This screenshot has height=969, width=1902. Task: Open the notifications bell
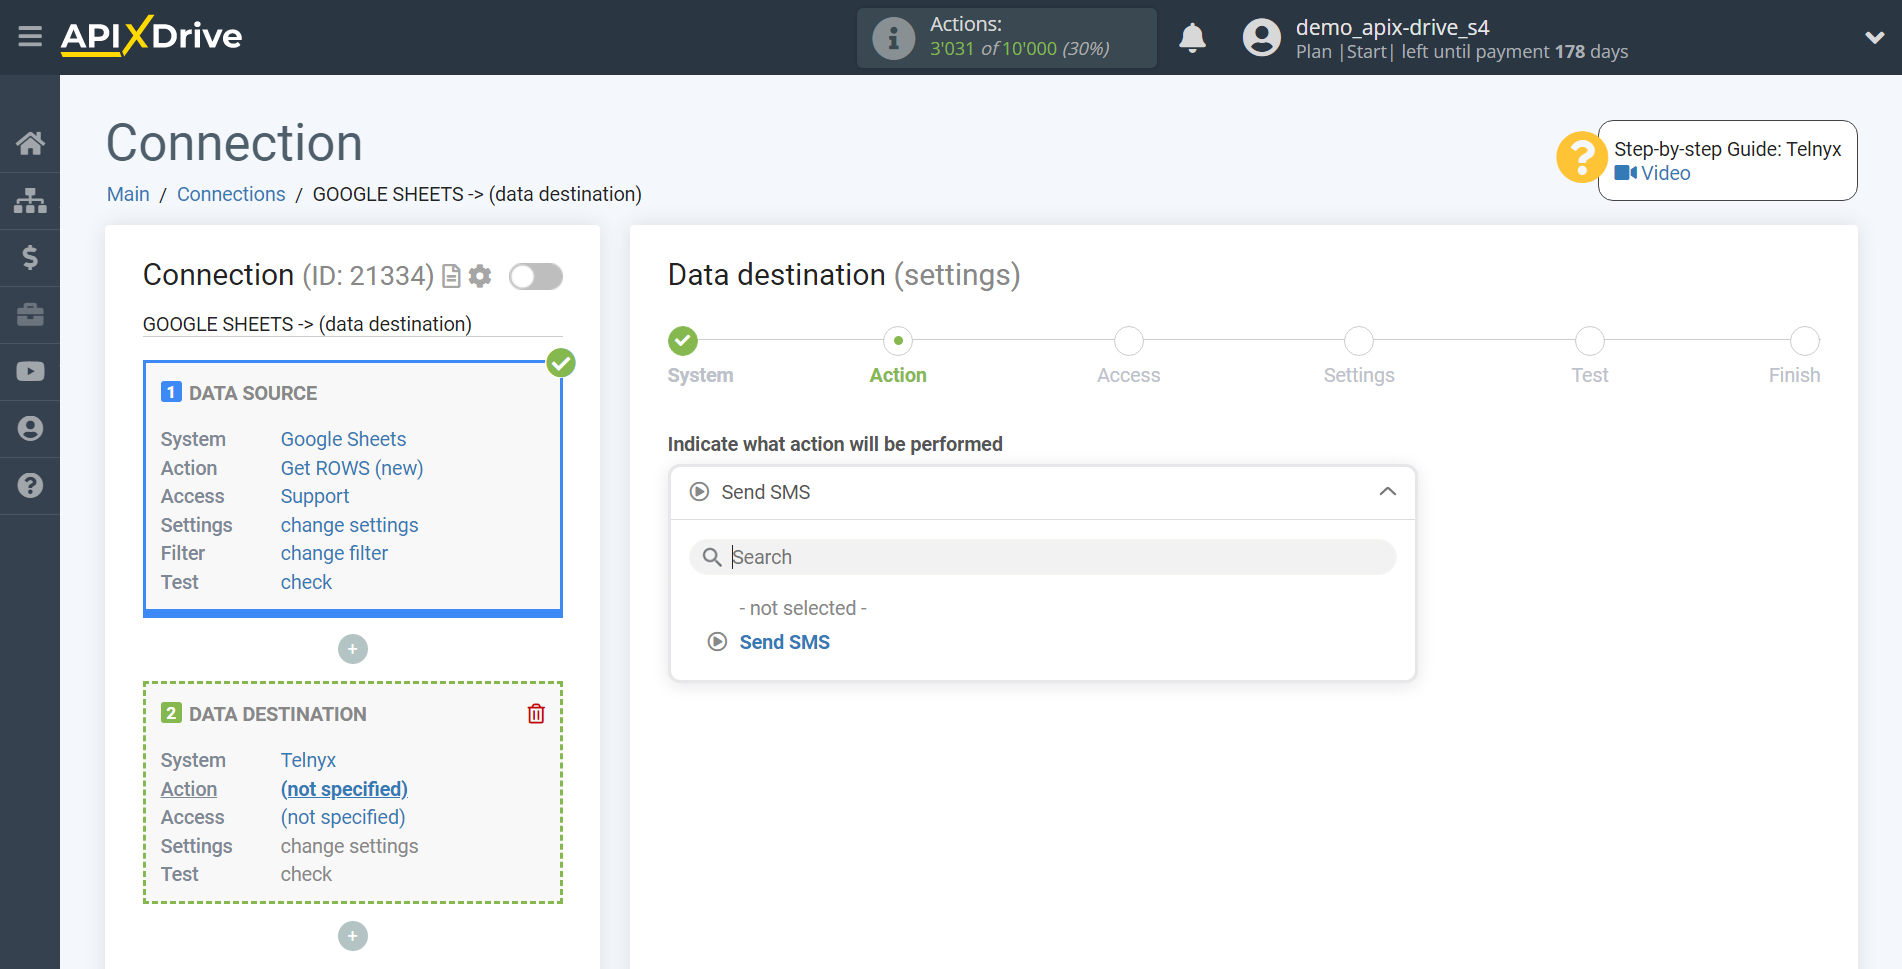click(x=1192, y=38)
